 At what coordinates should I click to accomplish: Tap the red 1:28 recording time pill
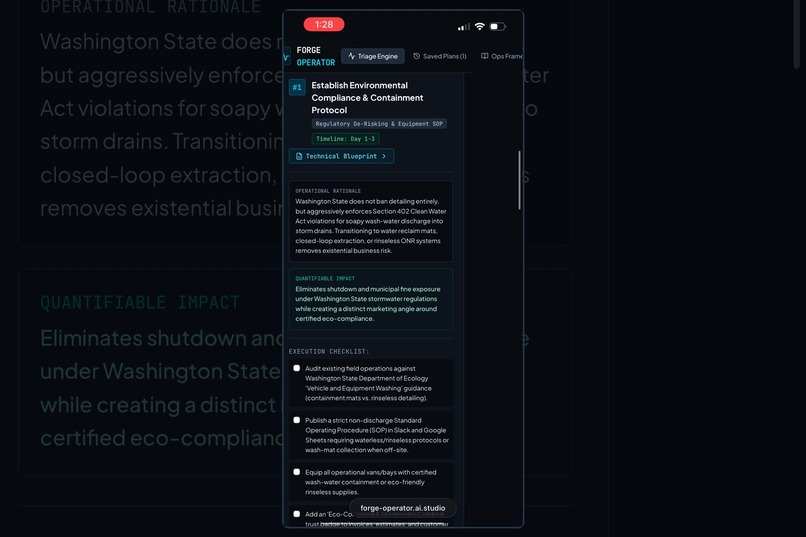[x=324, y=24]
